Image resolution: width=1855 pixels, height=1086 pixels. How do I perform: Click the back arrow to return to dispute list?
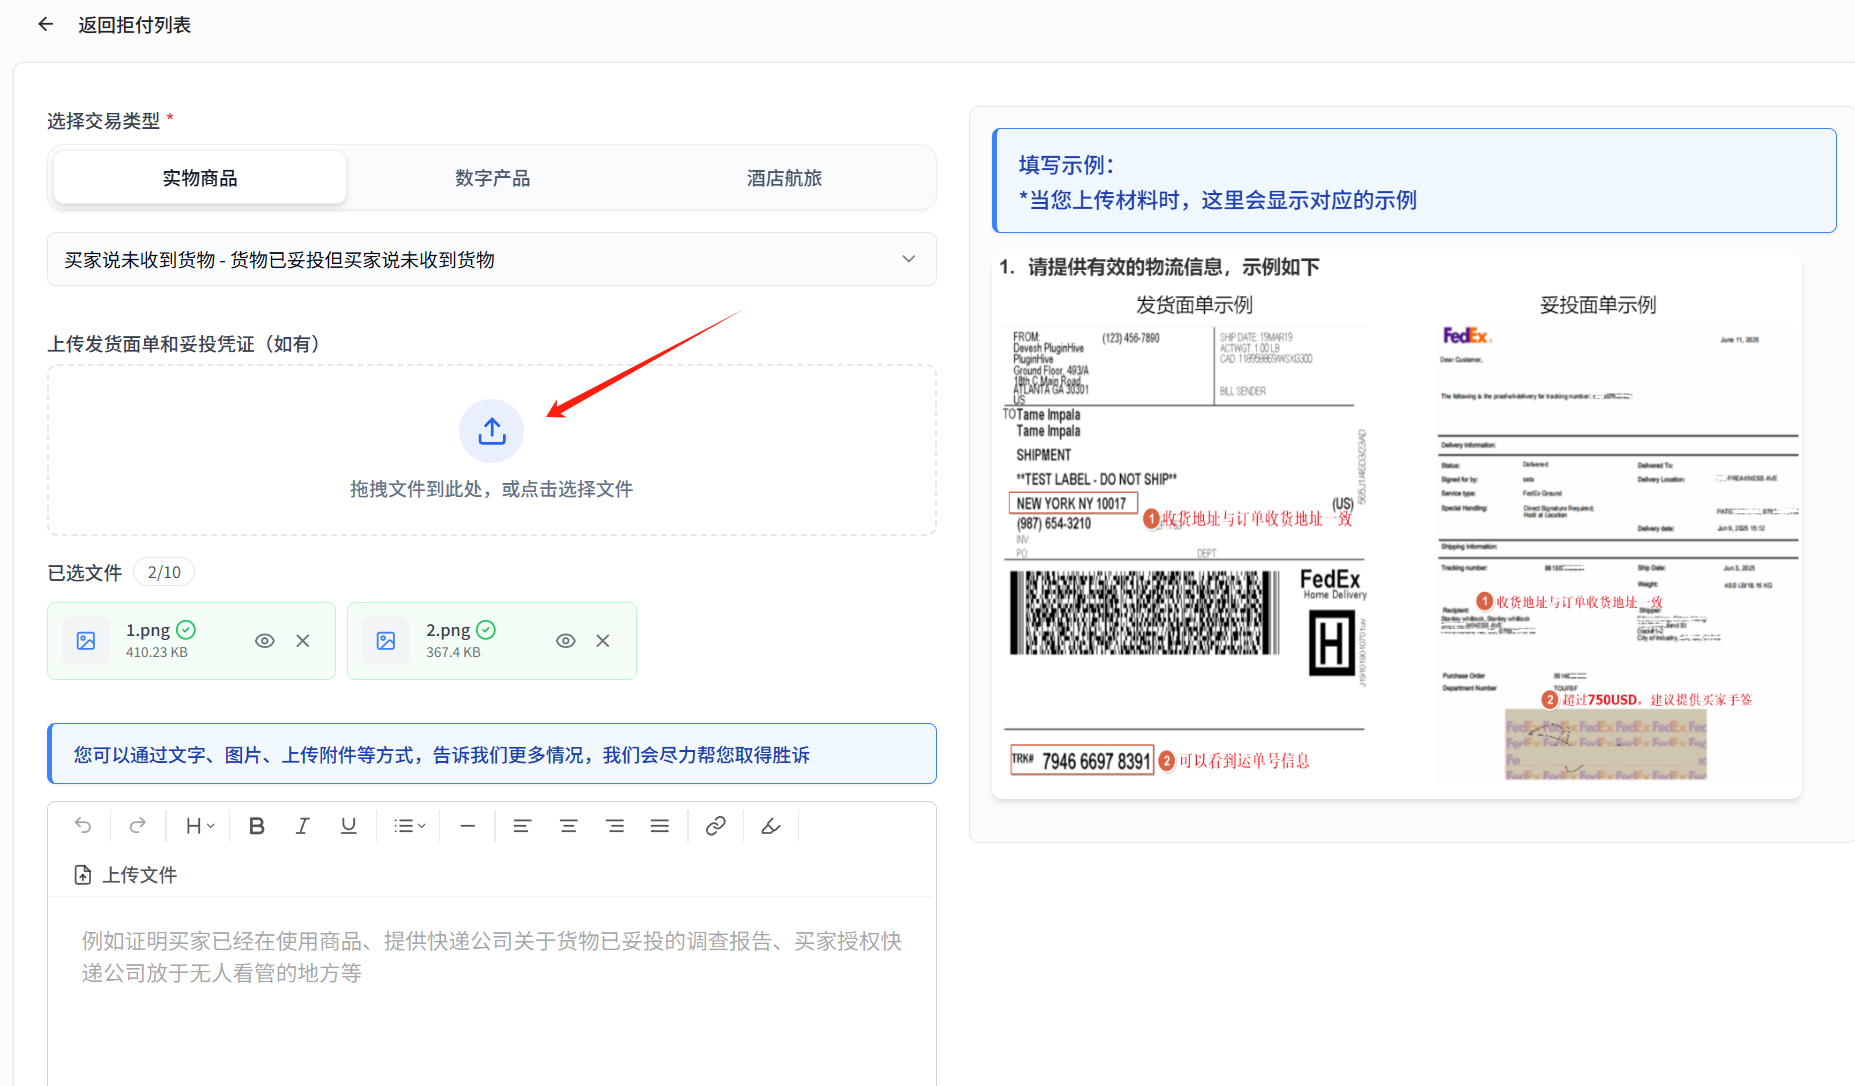[45, 25]
